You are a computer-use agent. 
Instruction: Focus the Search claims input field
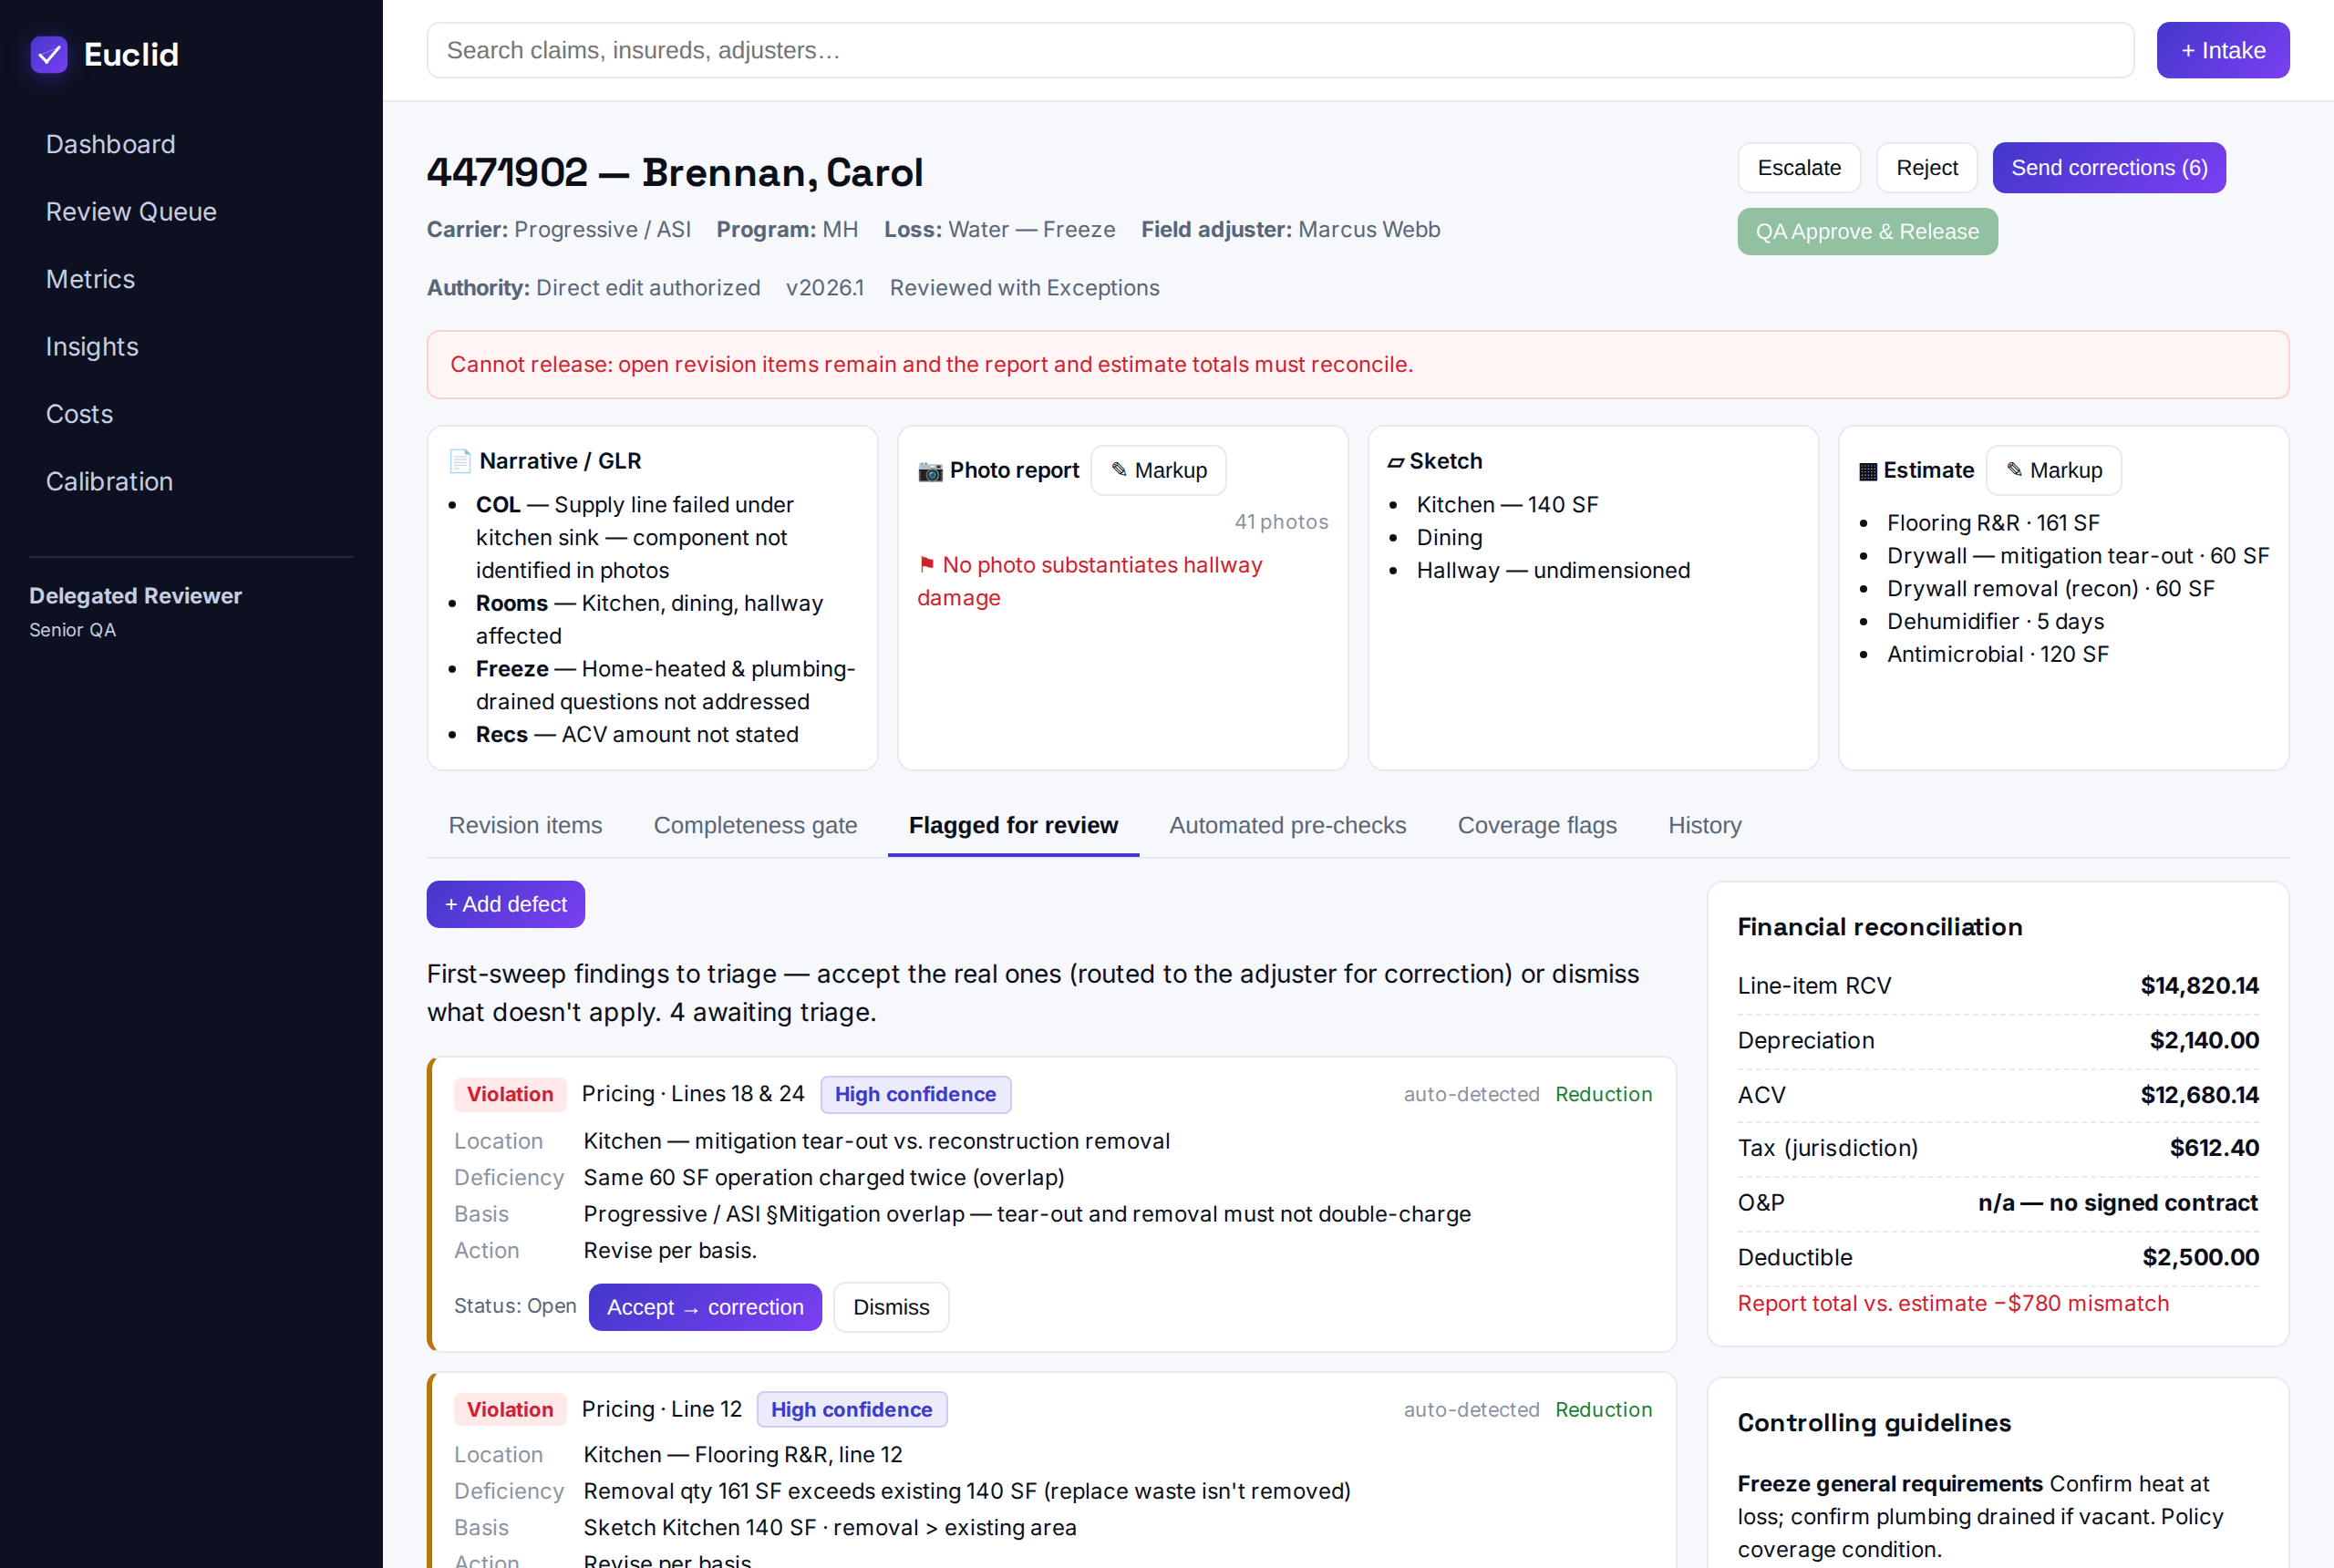1280,50
